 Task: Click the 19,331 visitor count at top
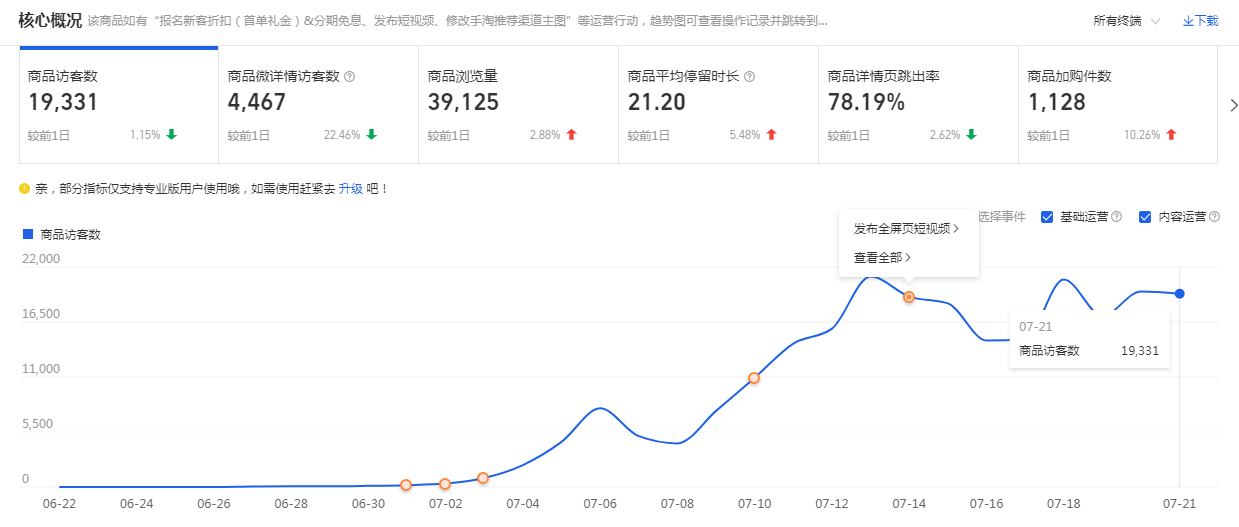[63, 102]
